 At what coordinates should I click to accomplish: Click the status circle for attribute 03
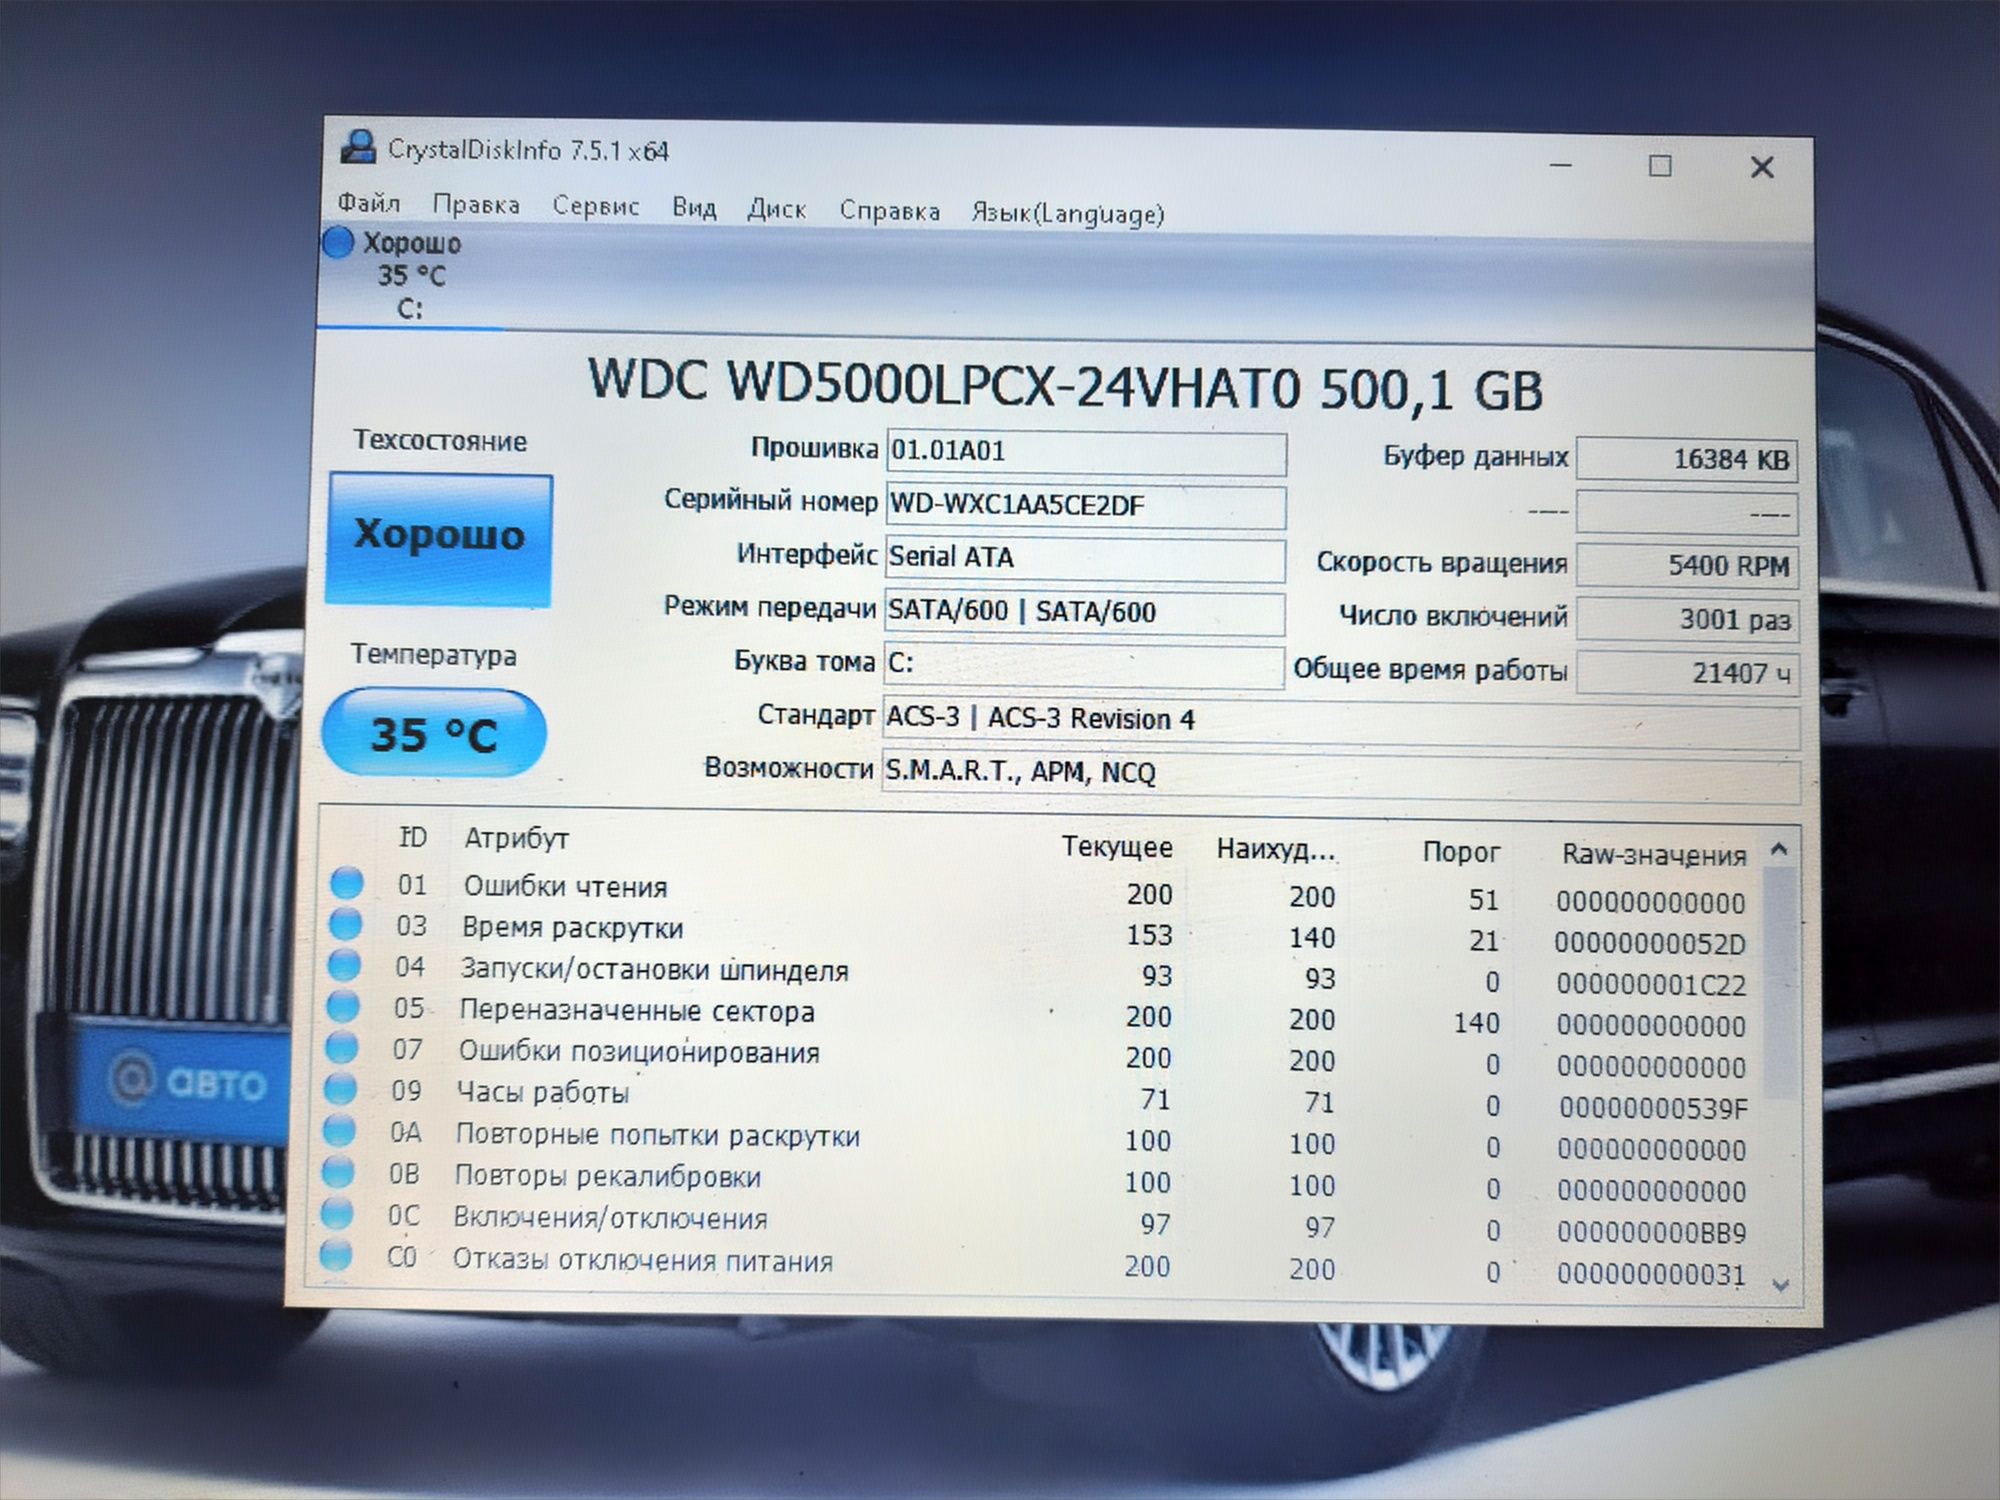pyautogui.click(x=345, y=924)
